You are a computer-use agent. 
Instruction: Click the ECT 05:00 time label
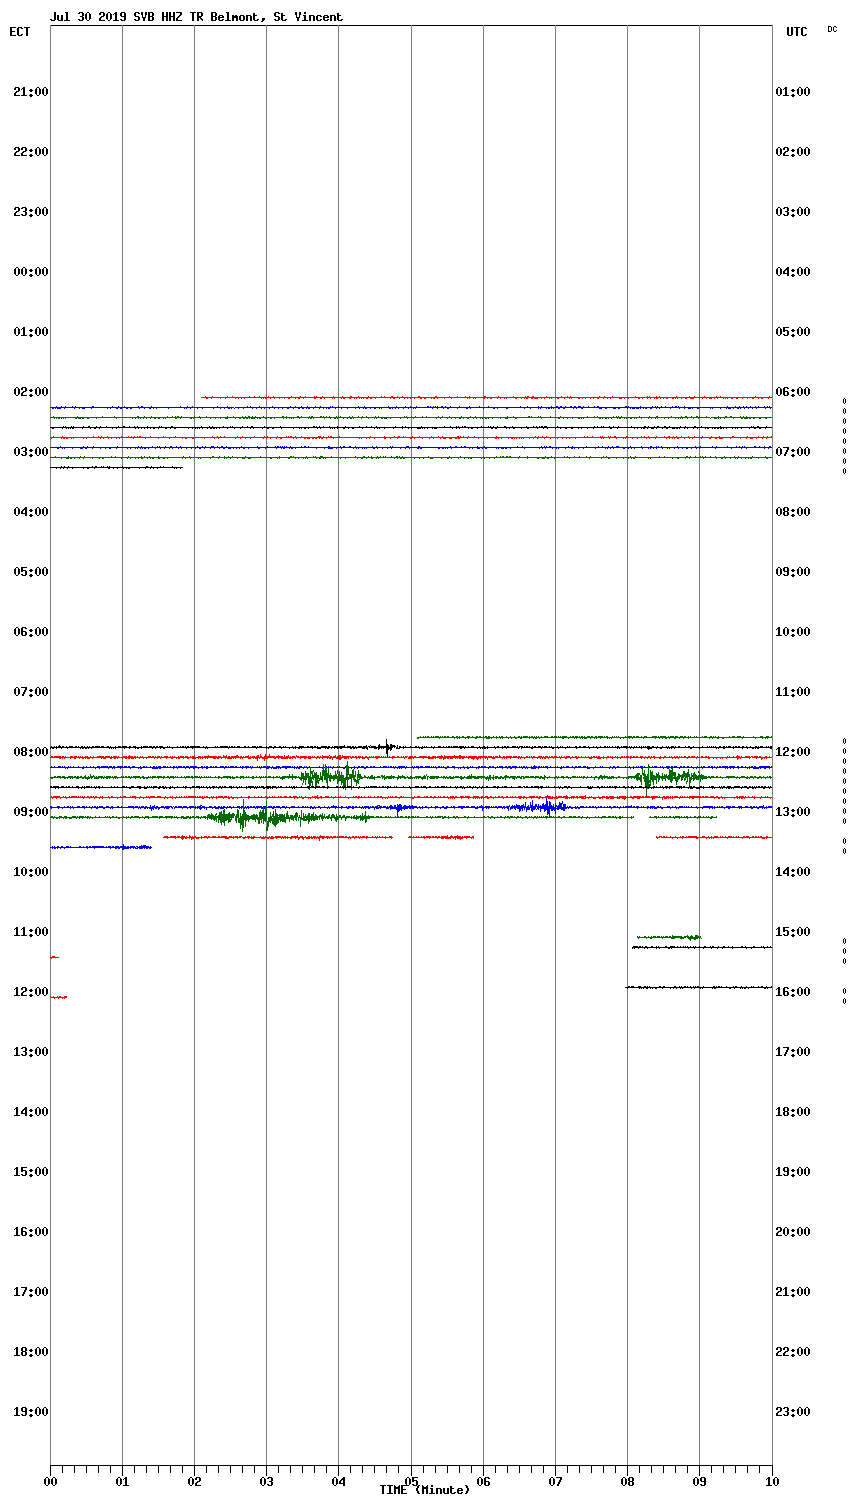coord(31,572)
